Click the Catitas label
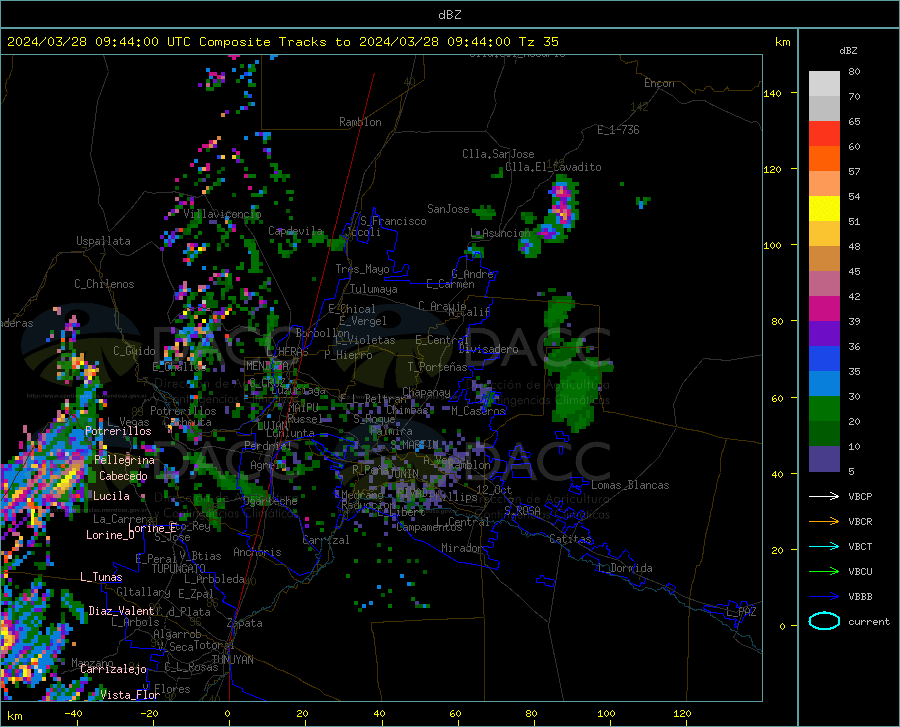 tap(571, 539)
